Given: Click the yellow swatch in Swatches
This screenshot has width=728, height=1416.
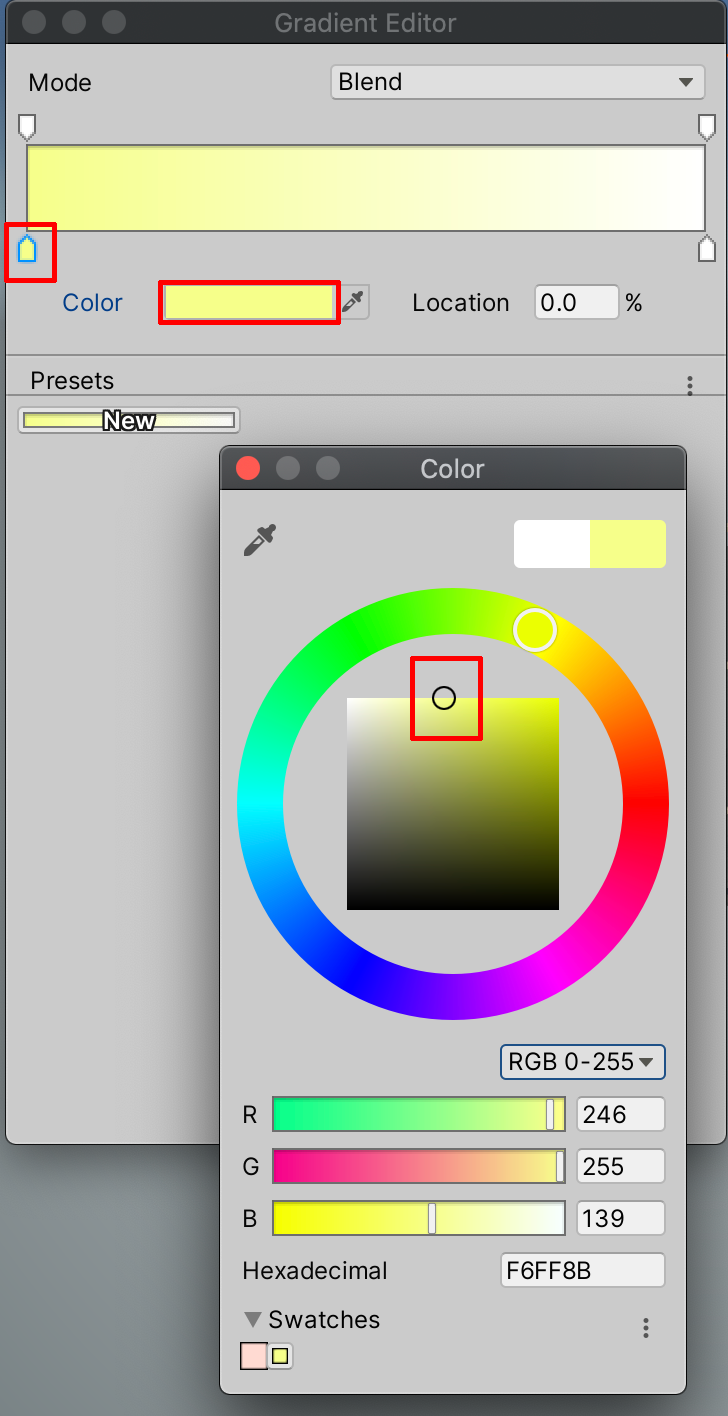Looking at the screenshot, I should [280, 1356].
